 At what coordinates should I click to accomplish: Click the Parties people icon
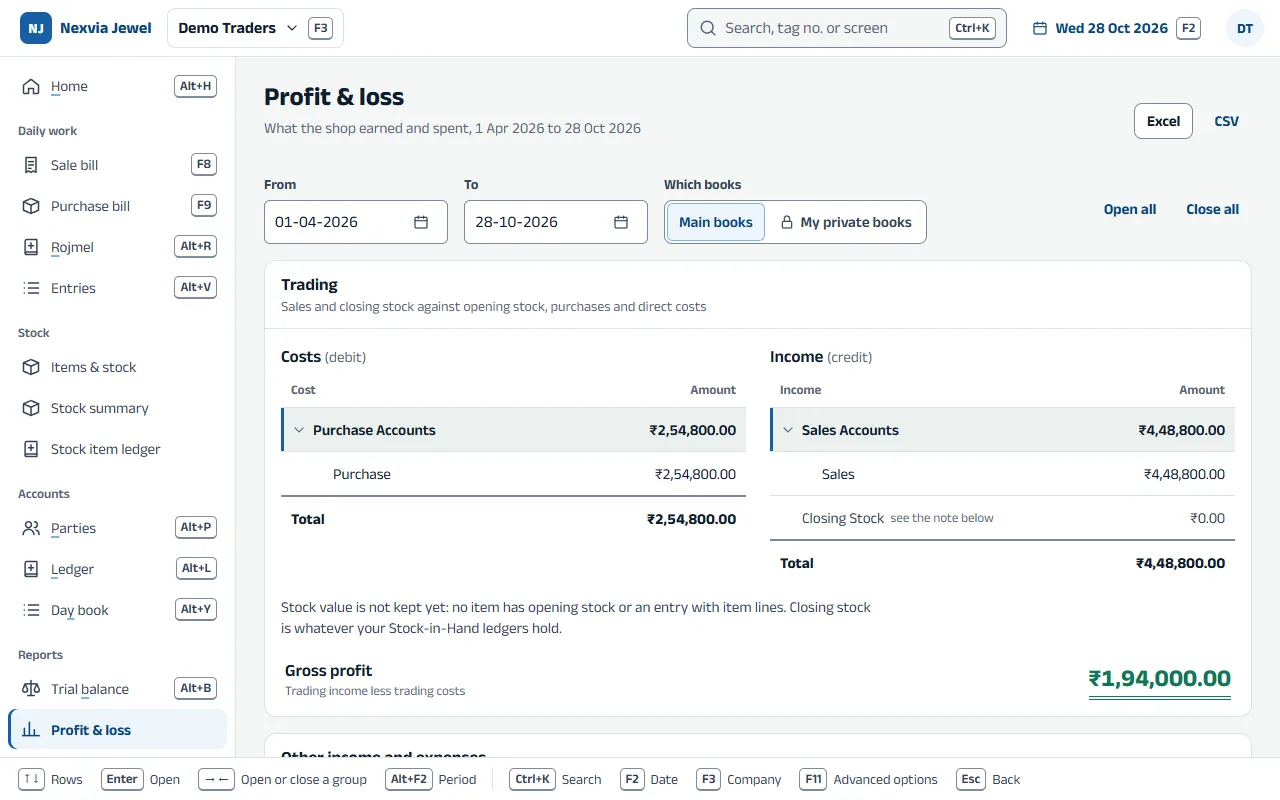click(x=31, y=528)
